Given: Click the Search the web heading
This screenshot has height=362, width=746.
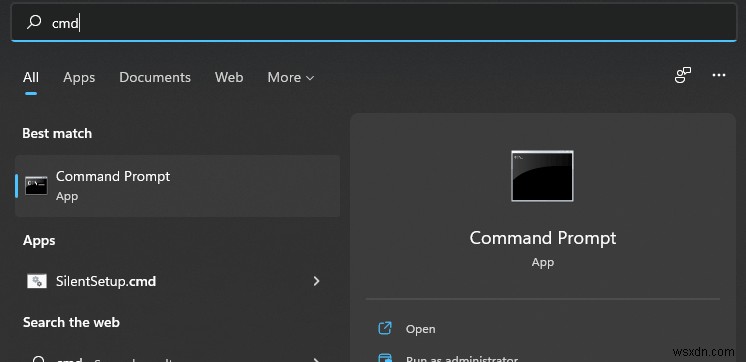Looking at the screenshot, I should (71, 323).
